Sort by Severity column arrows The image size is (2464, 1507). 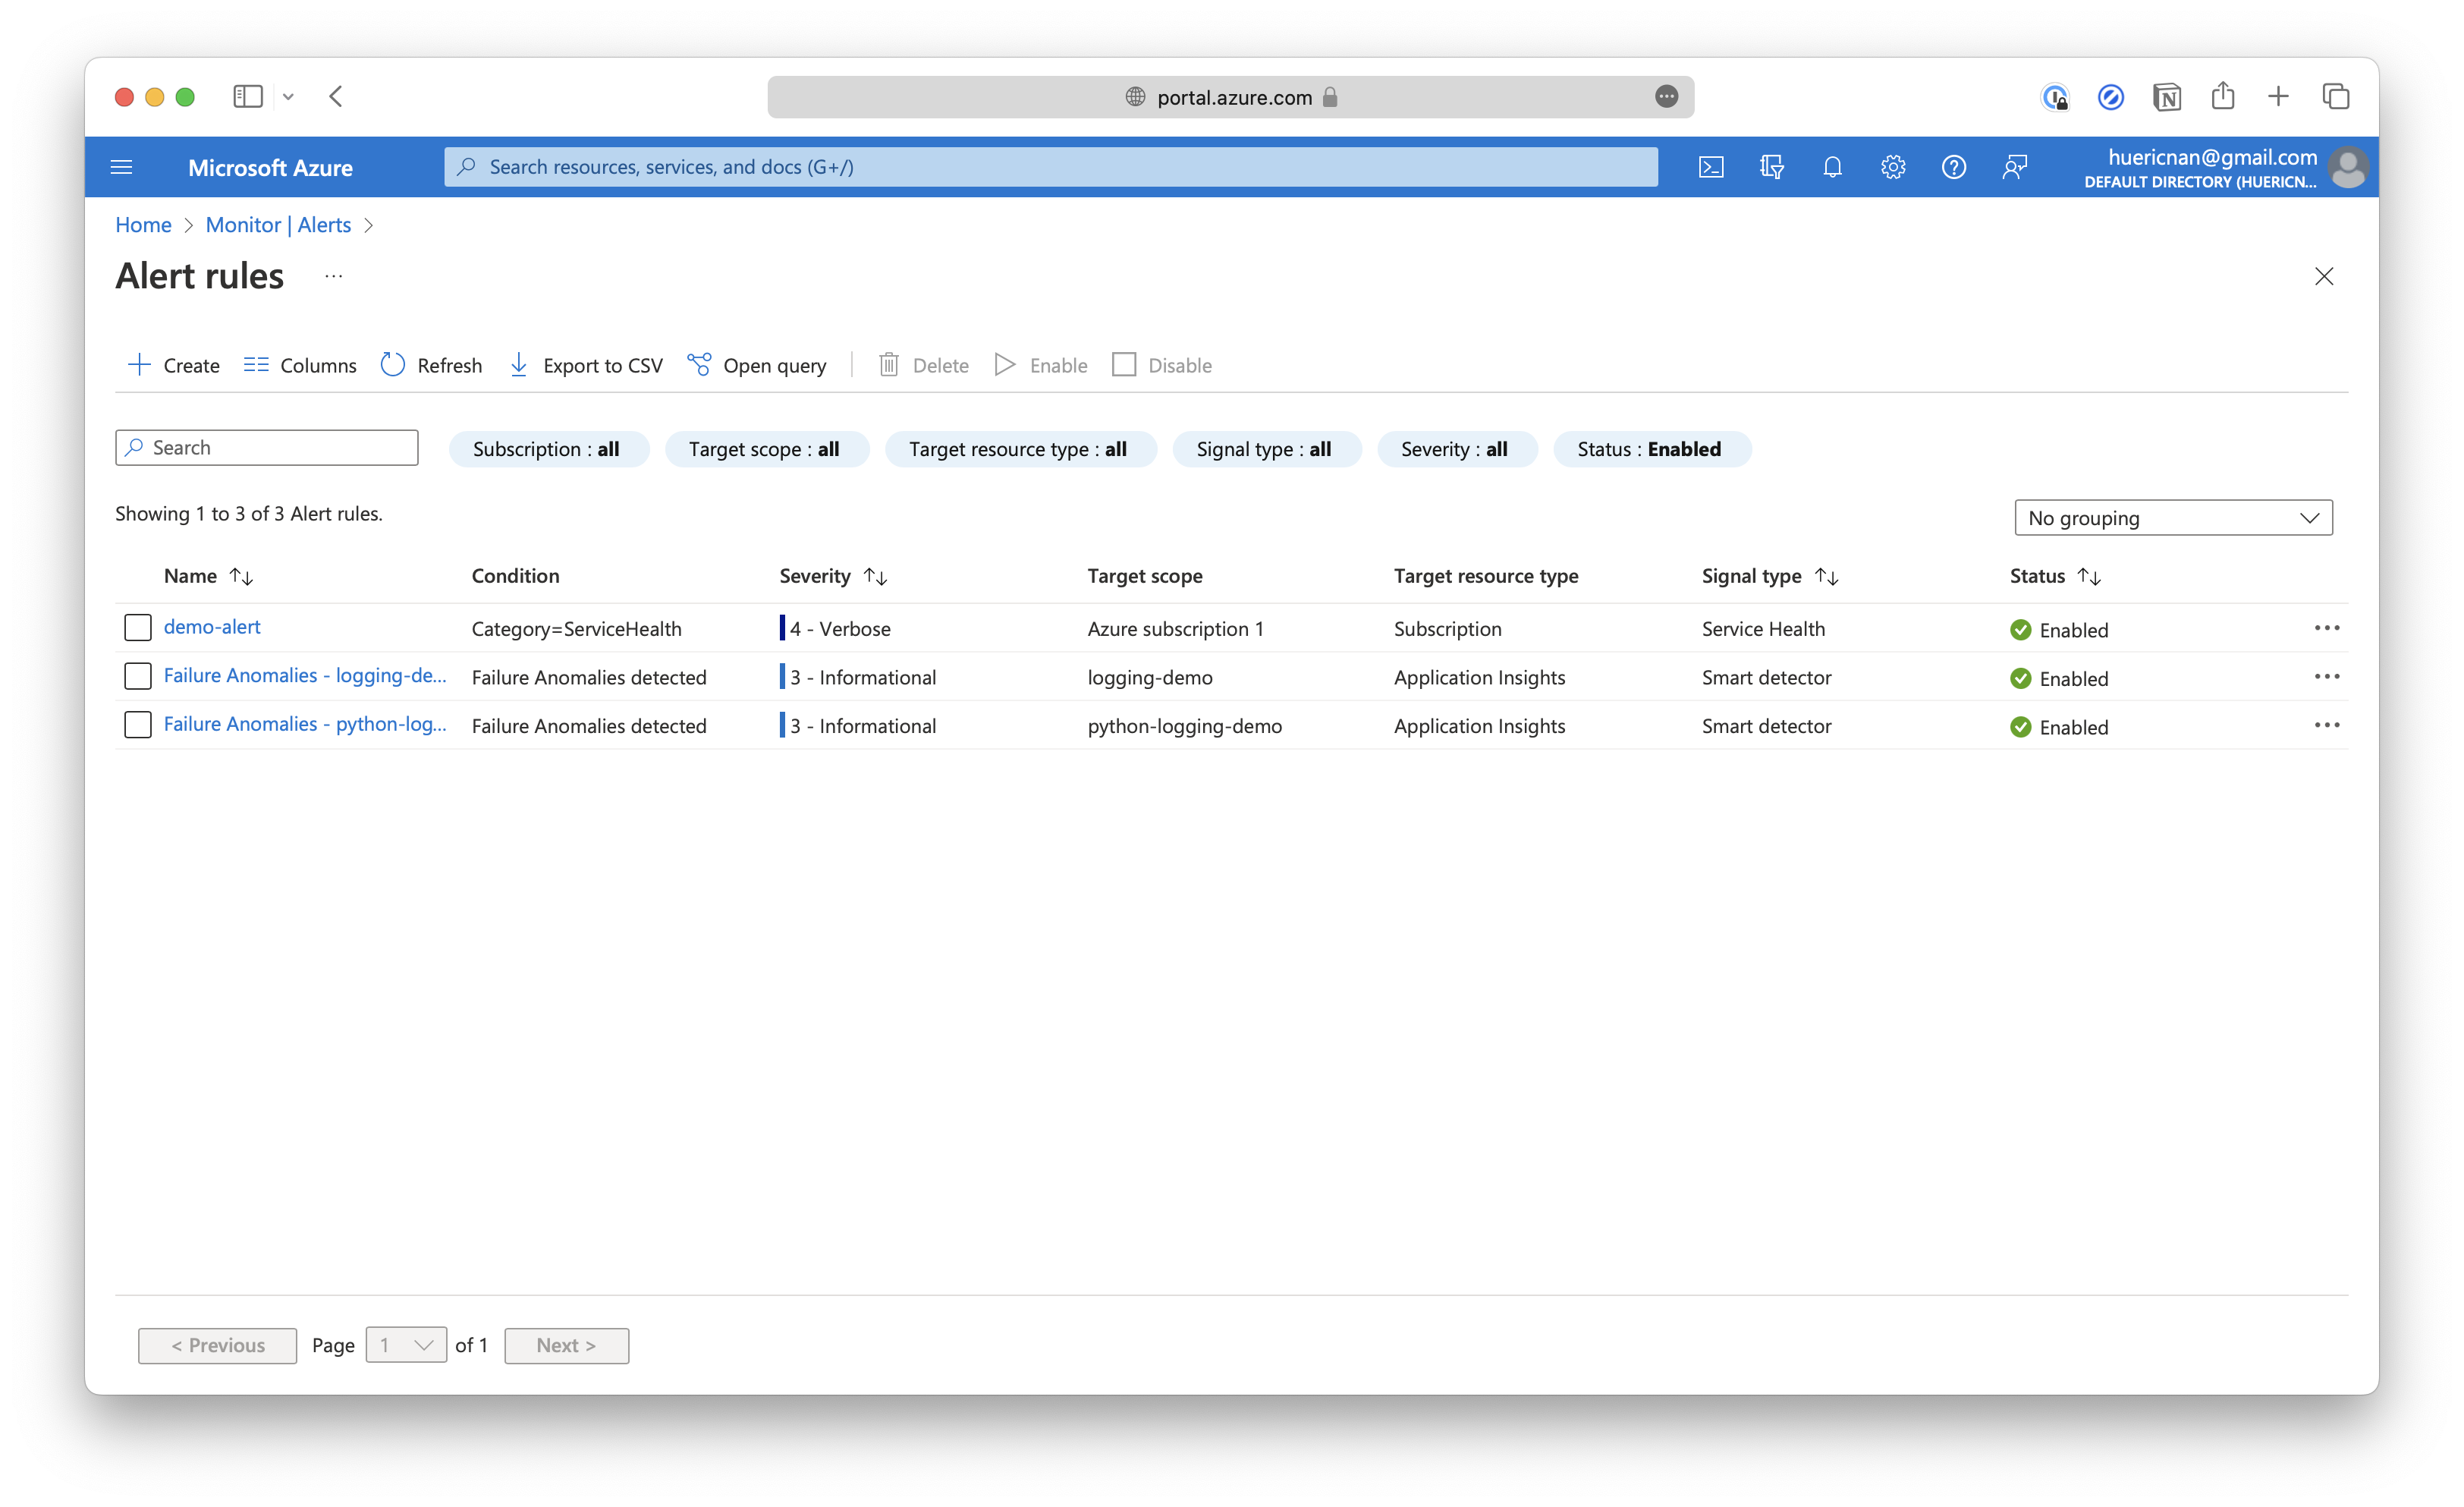coord(875,576)
